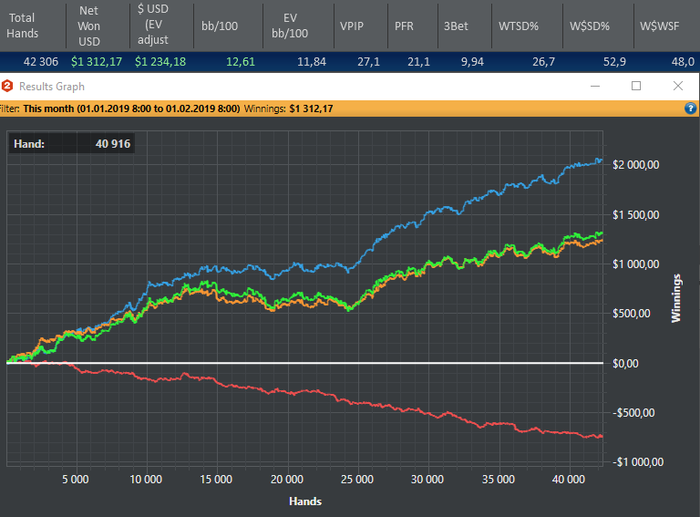Click the W$WSF column header
This screenshot has width=700, height=517.
pyautogui.click(x=659, y=26)
